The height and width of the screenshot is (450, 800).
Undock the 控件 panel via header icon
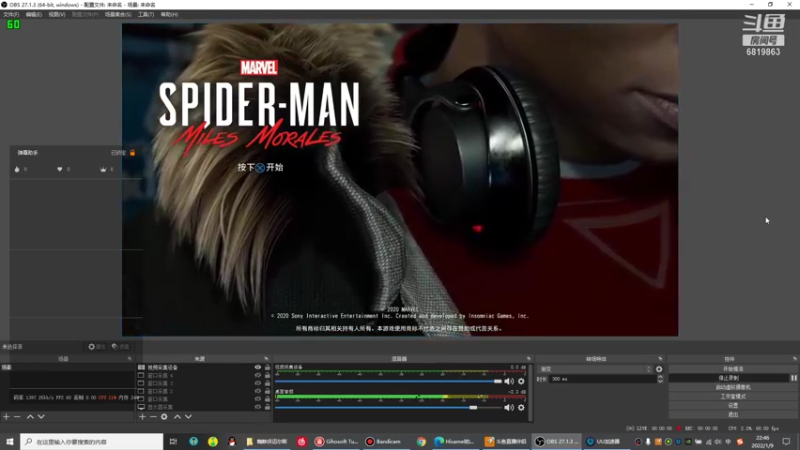(x=794, y=359)
